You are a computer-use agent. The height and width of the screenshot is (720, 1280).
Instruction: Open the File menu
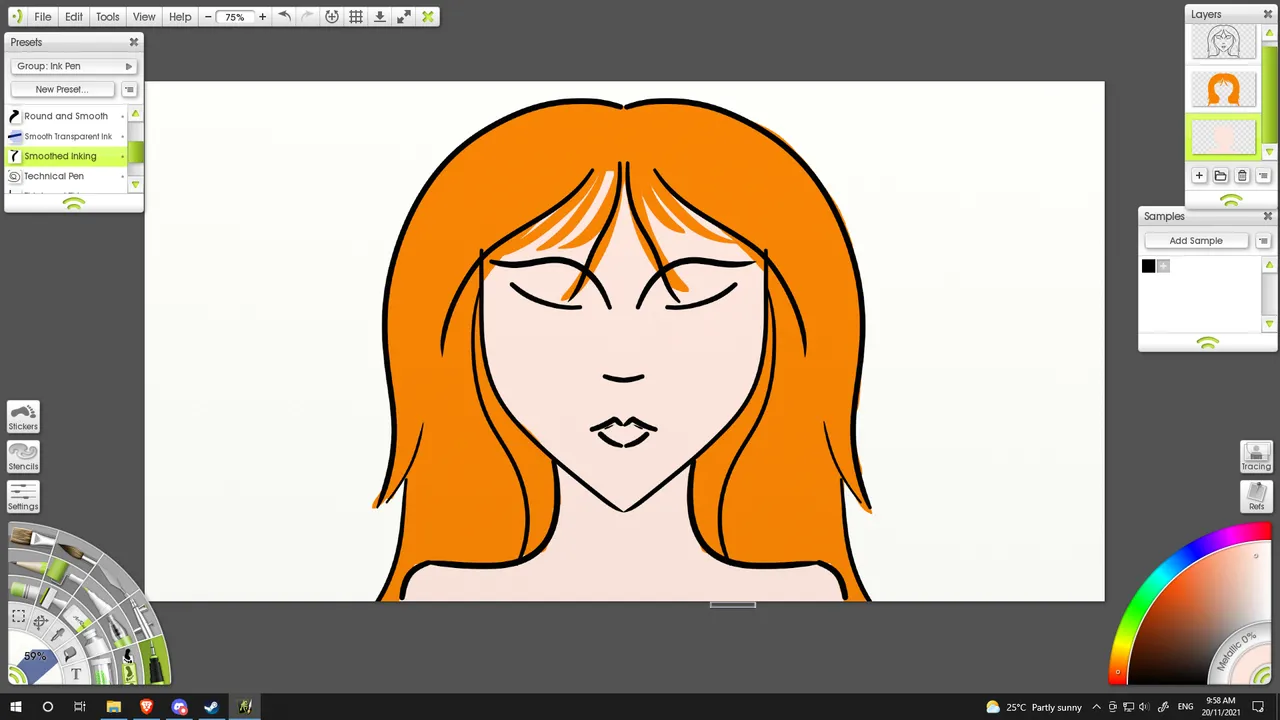pos(43,17)
